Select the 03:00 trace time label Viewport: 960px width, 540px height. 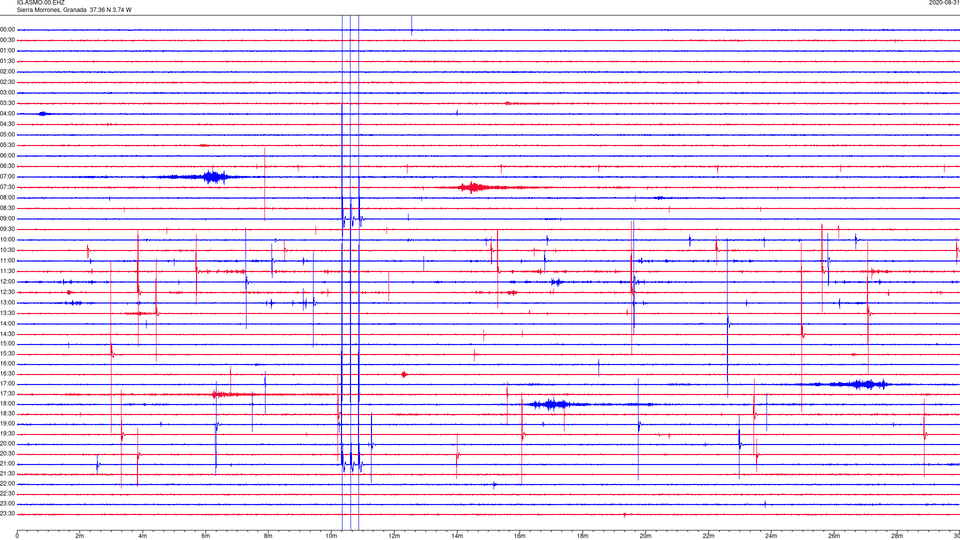tap(7, 92)
